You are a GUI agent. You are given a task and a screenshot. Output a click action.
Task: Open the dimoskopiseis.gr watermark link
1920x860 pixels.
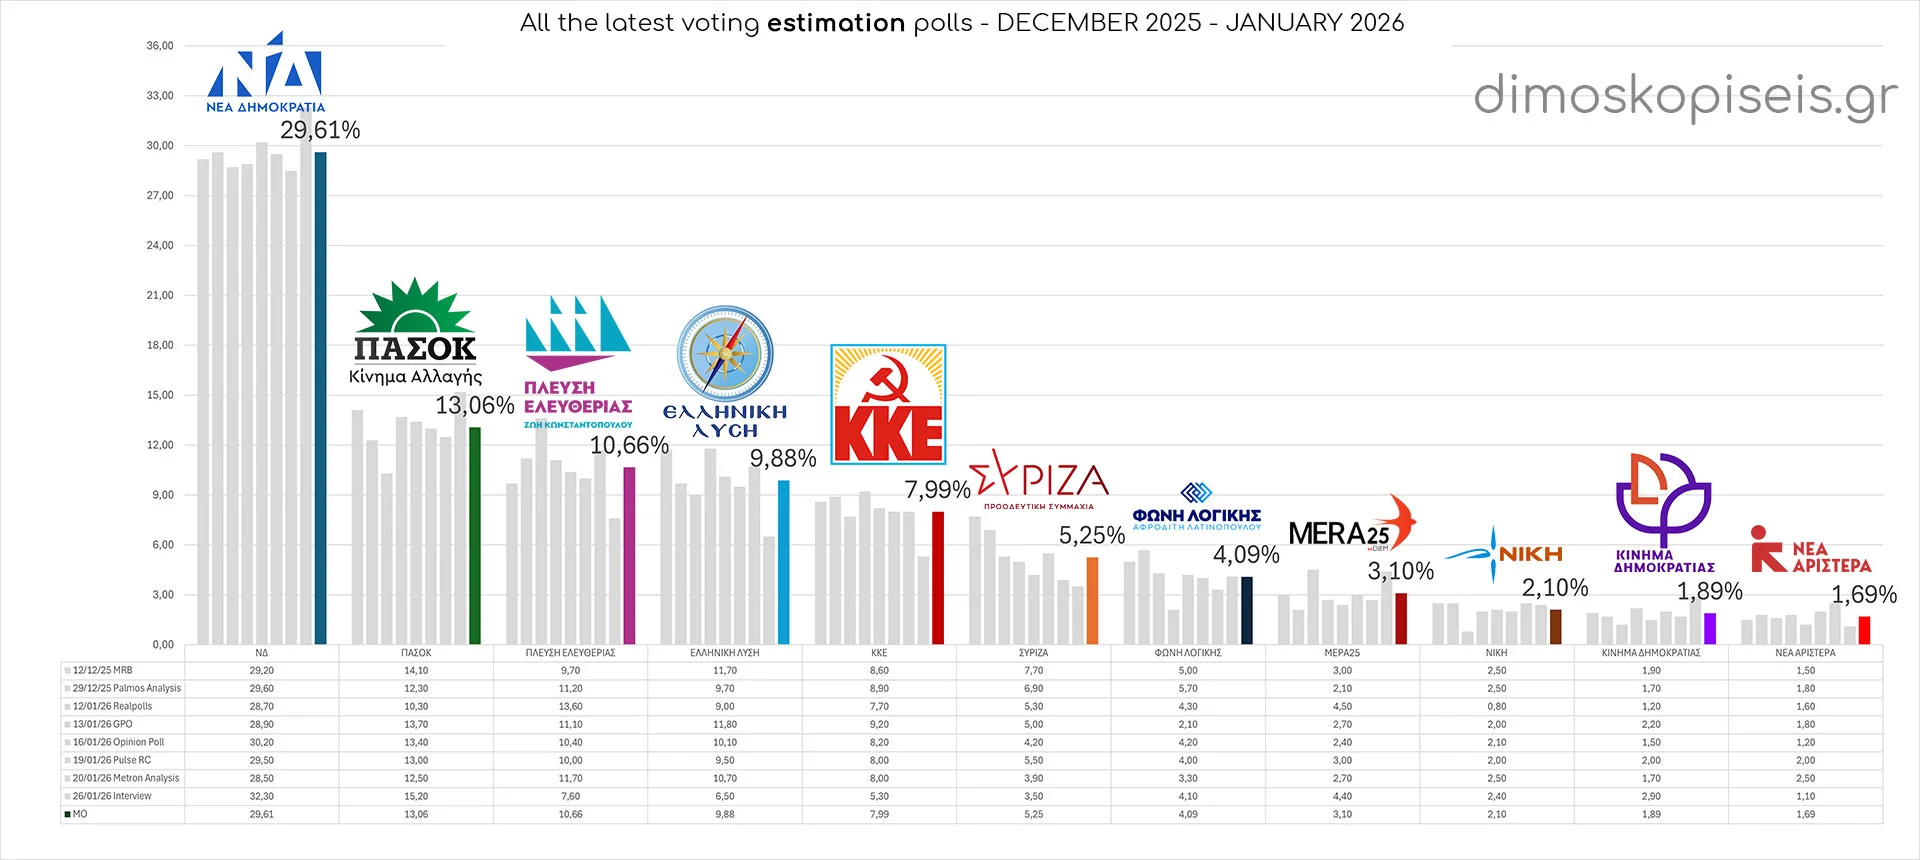(1685, 96)
